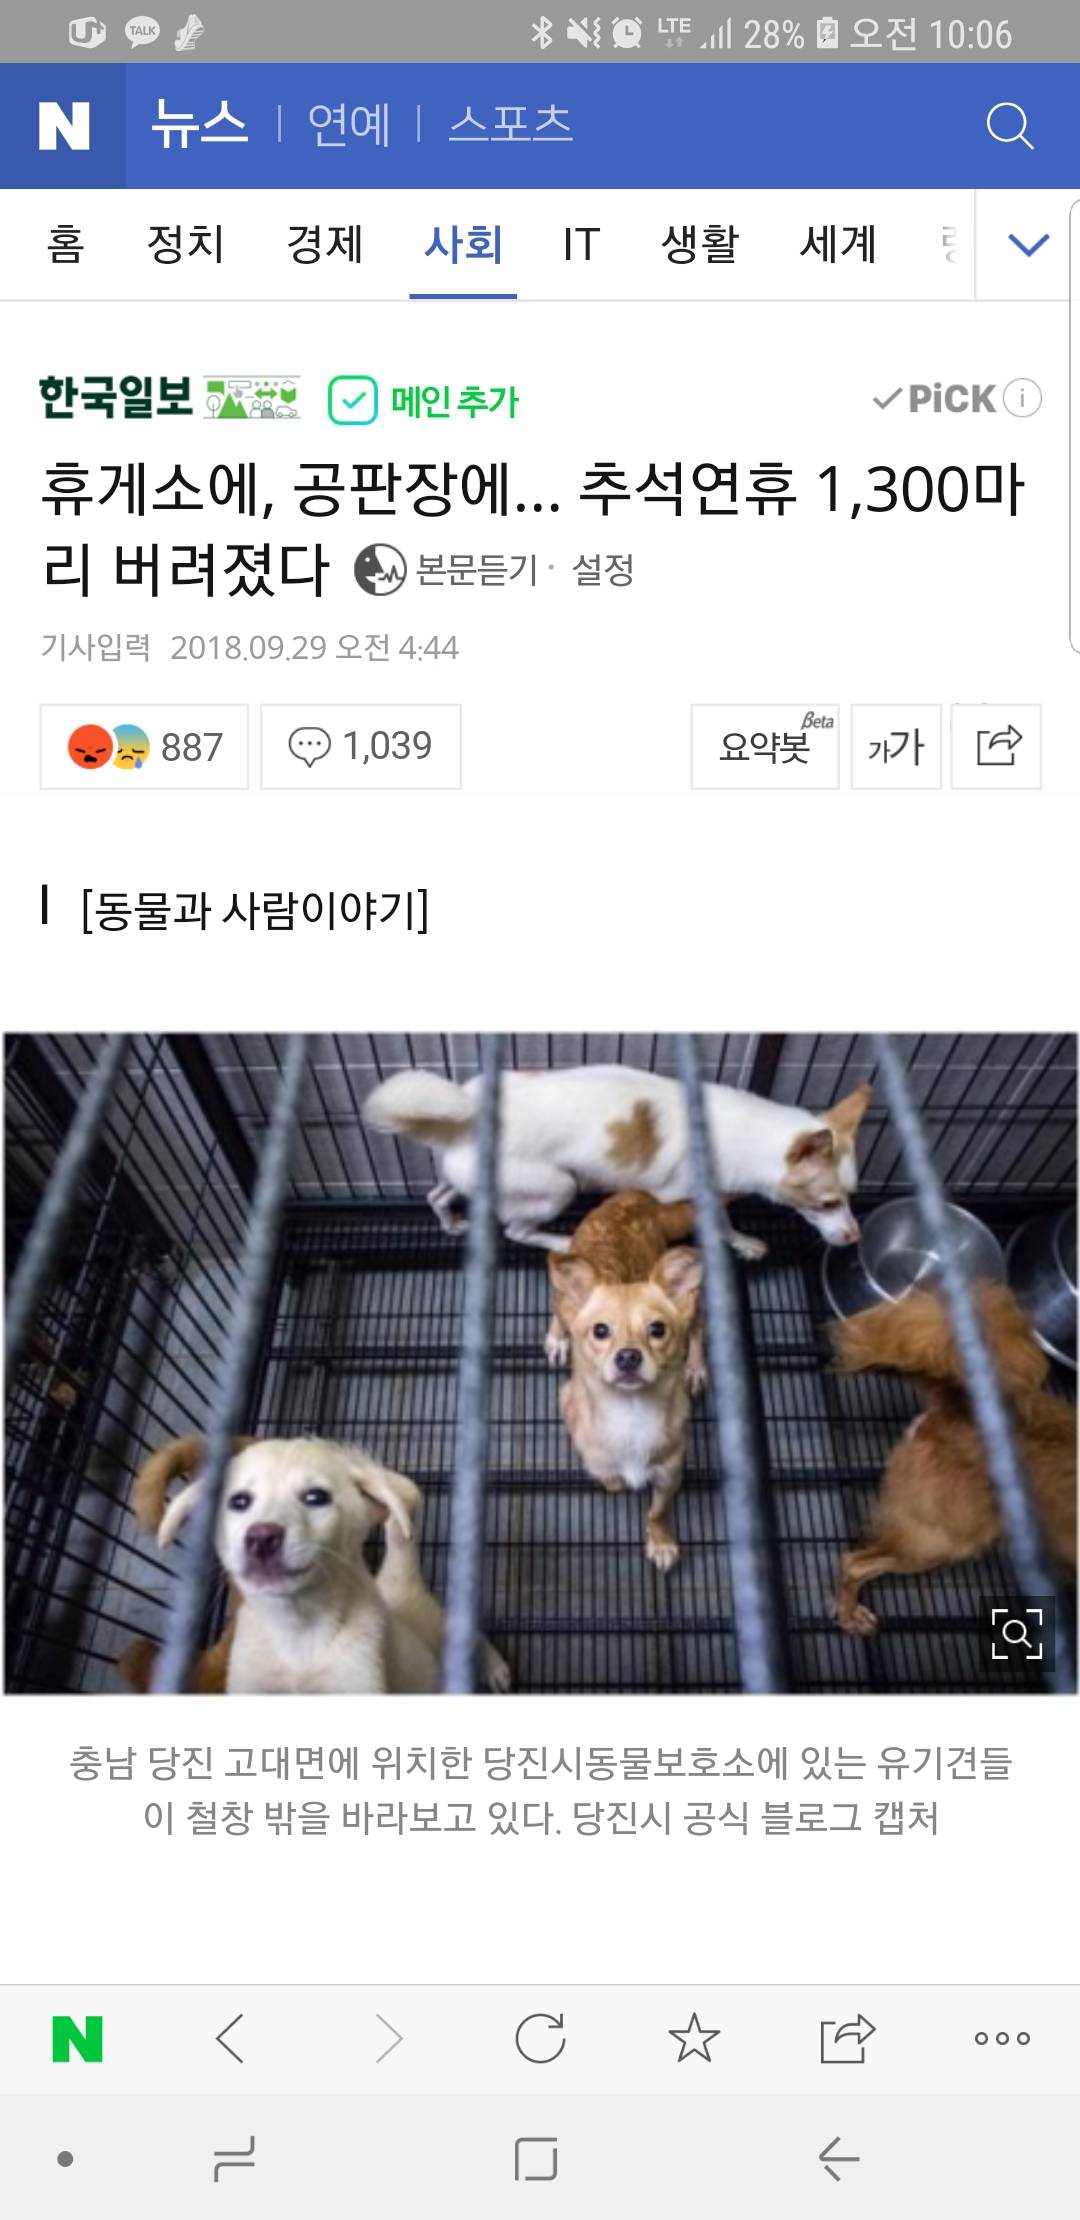This screenshot has height=2220, width=1080.
Task: Expand the category list chevron
Action: pyautogui.click(x=1028, y=244)
